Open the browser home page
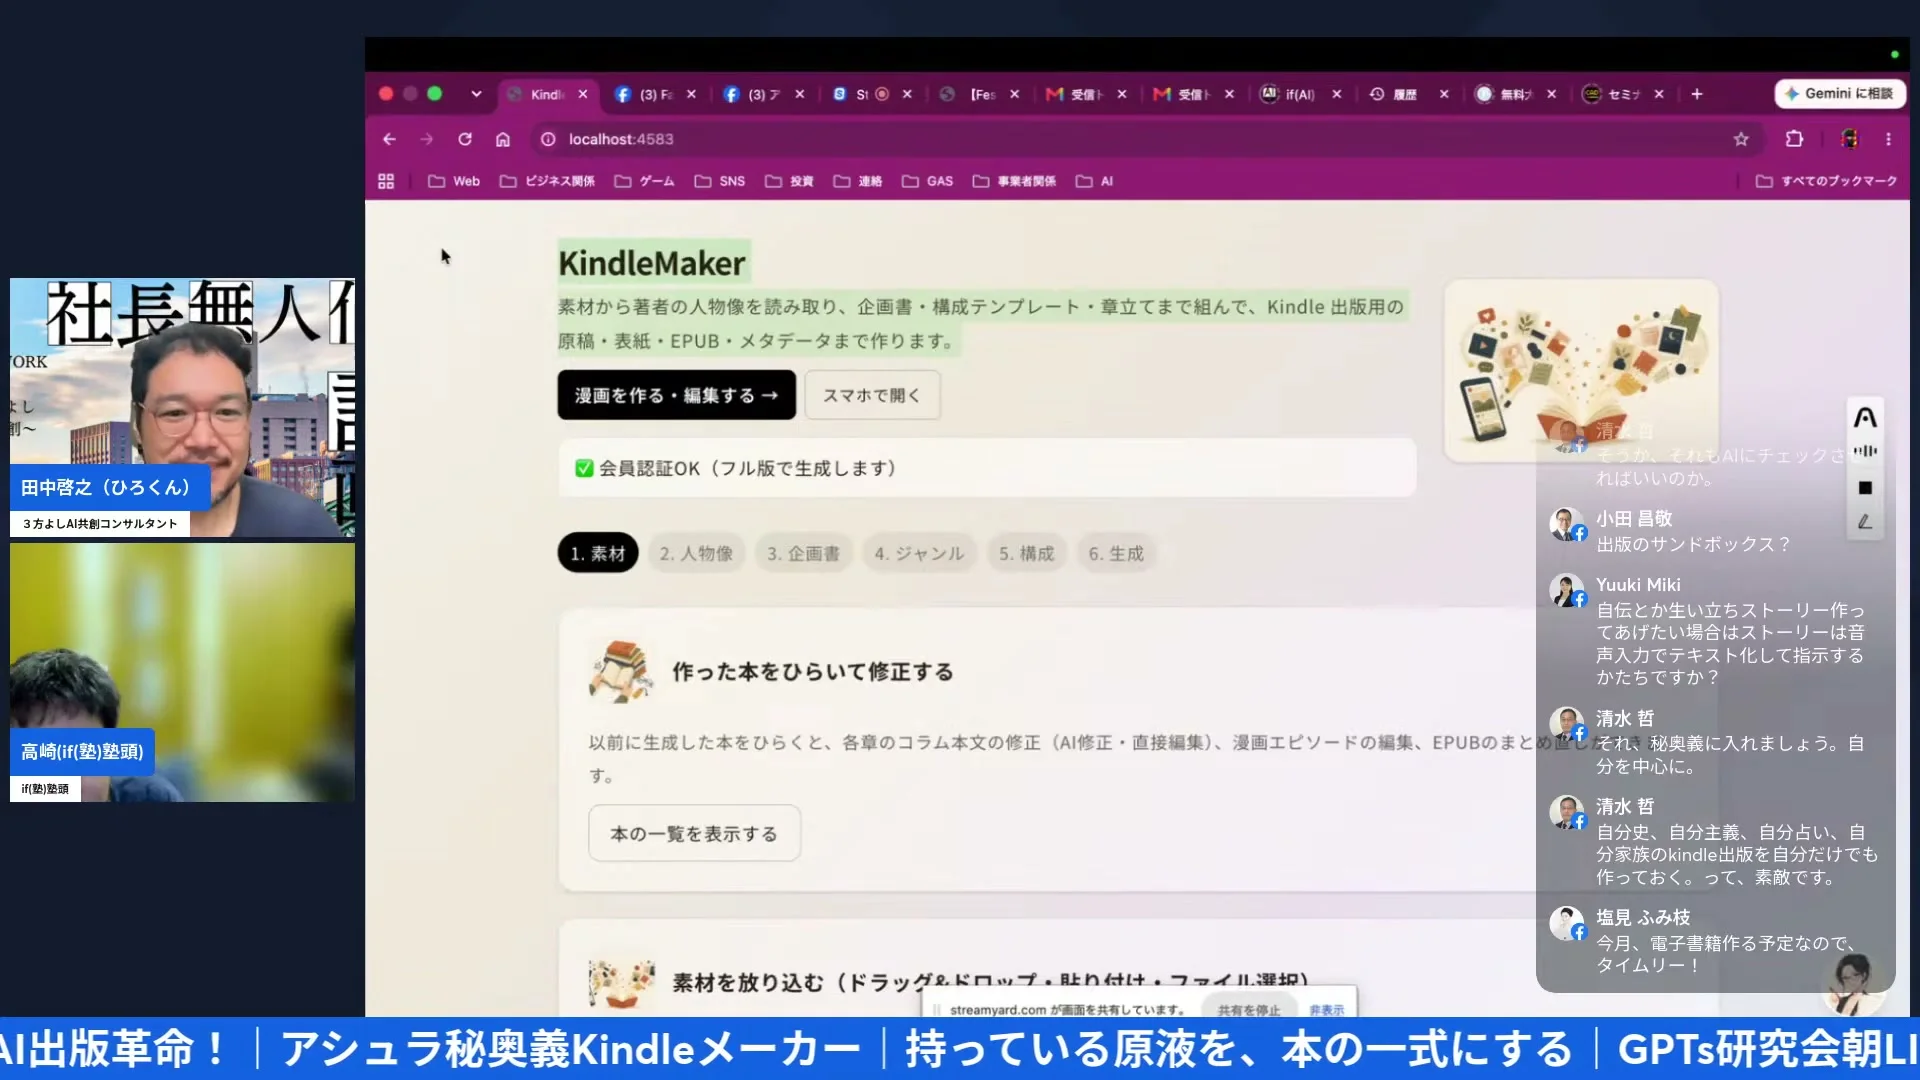Screen dimensions: 1920x1080 point(503,139)
